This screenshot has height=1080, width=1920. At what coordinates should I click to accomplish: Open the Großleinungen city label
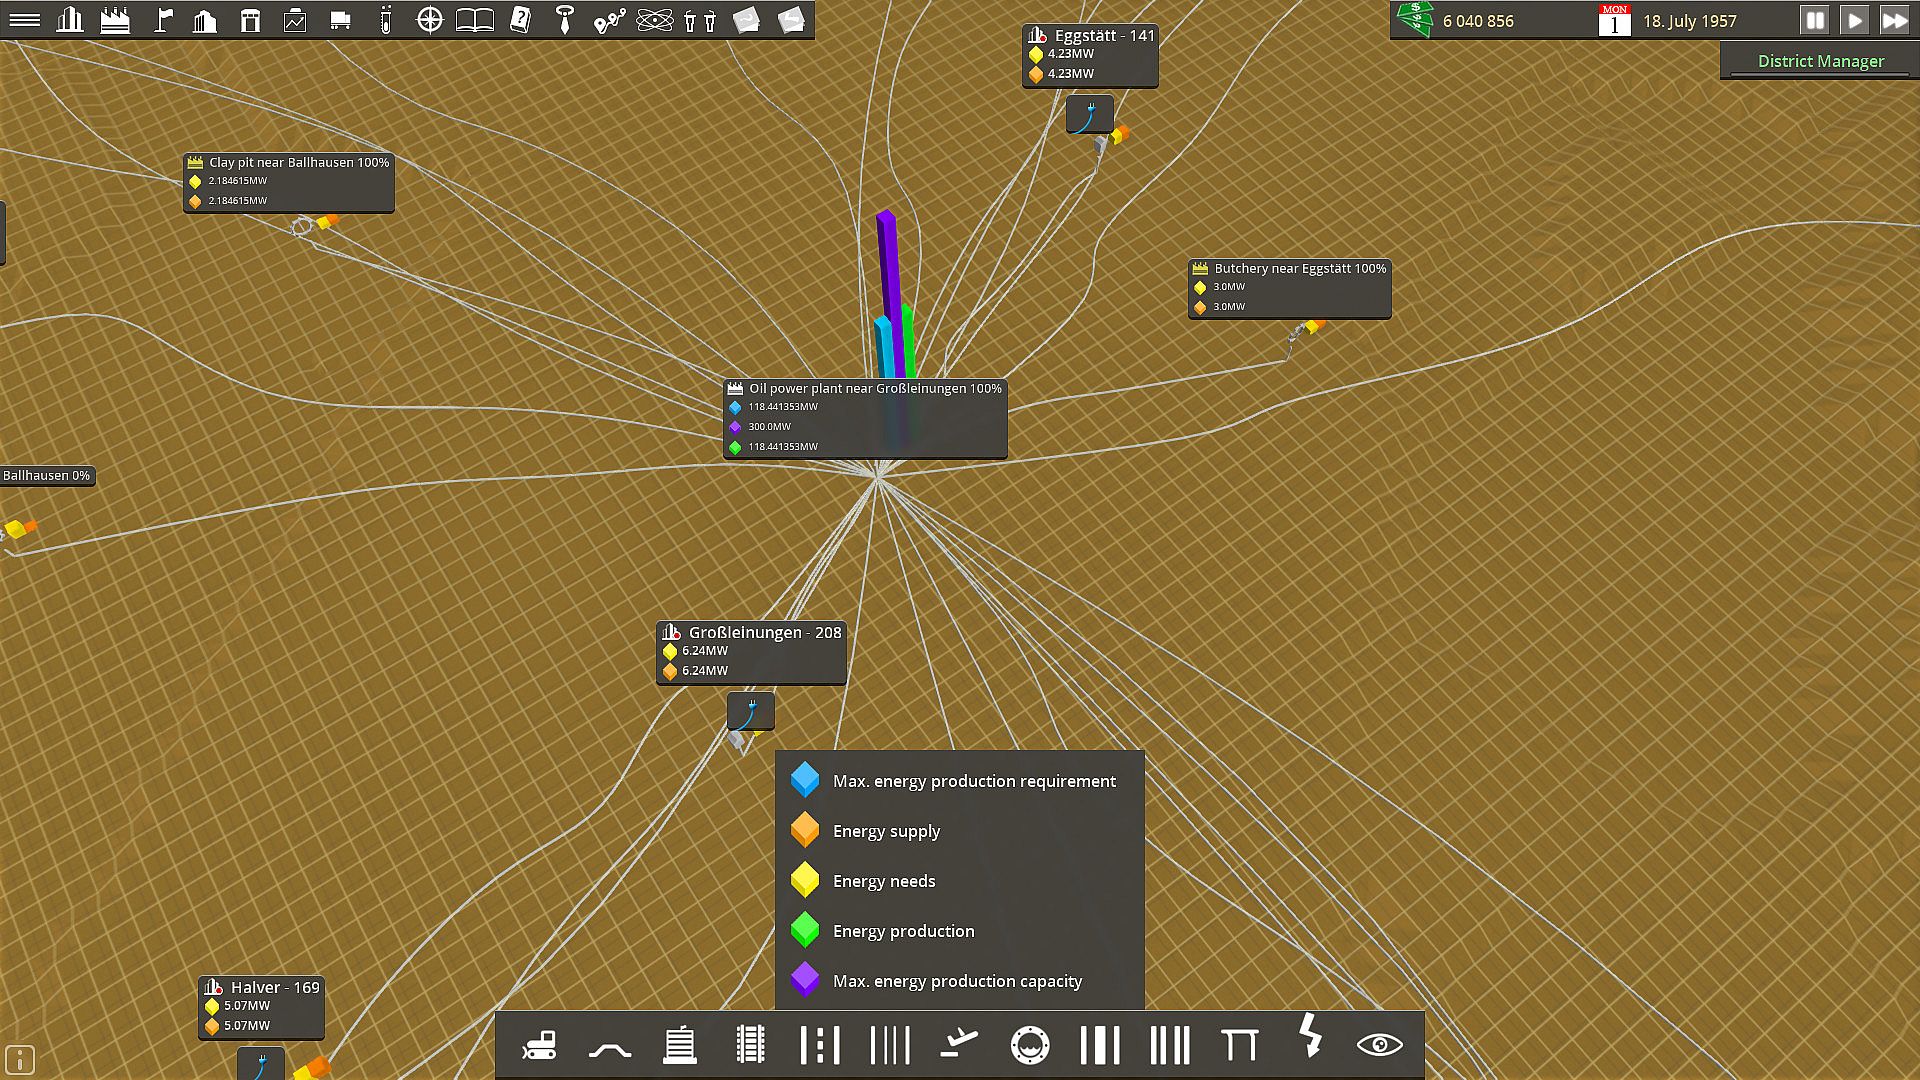tap(763, 632)
